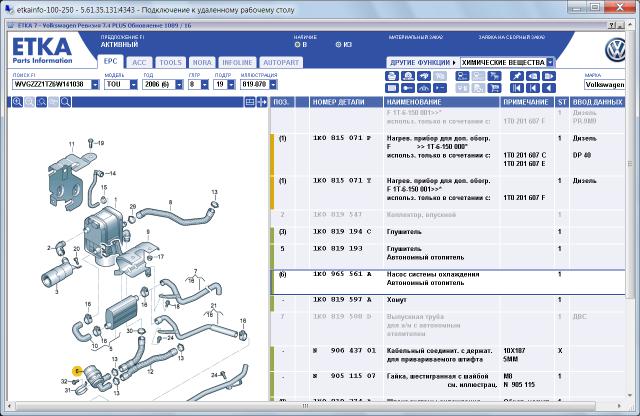Select the 'В' availability radio button
The width and height of the screenshot is (640, 416).
tap(297, 44)
